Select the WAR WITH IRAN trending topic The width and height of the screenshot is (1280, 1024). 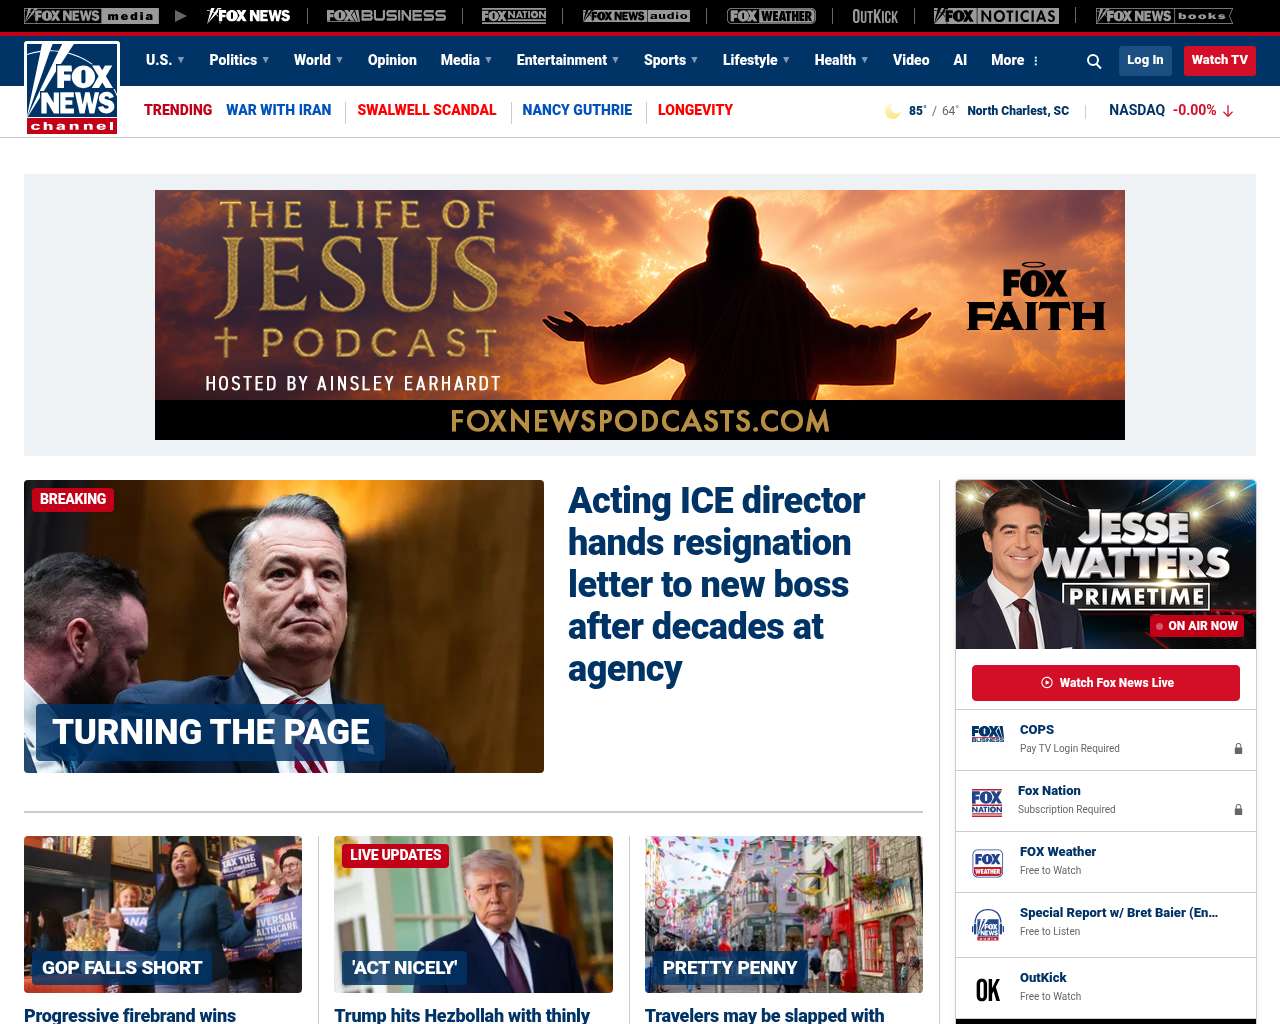(x=278, y=110)
